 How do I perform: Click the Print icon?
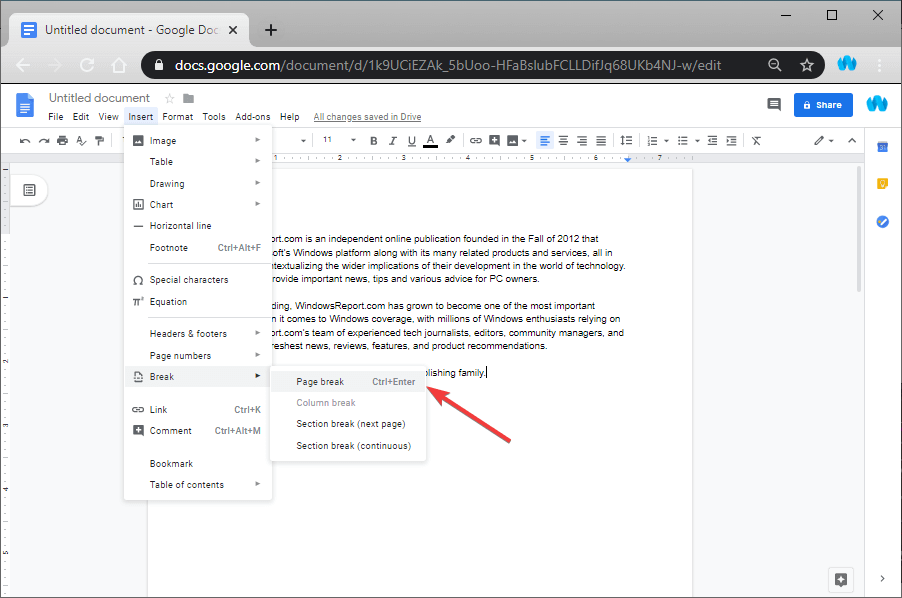click(x=63, y=141)
